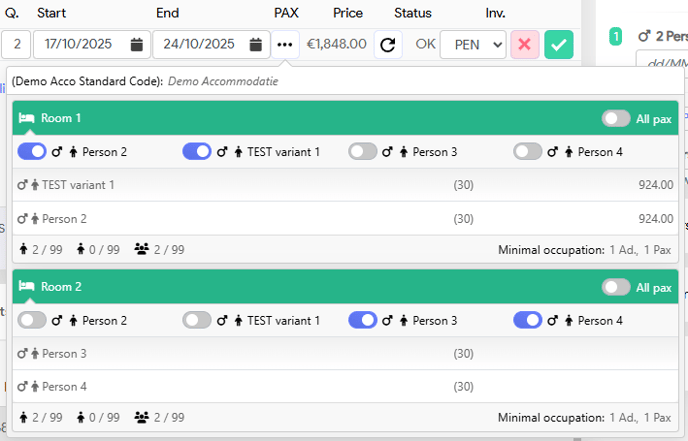
Task: Click the quantity field showing 2
Action: (16, 45)
